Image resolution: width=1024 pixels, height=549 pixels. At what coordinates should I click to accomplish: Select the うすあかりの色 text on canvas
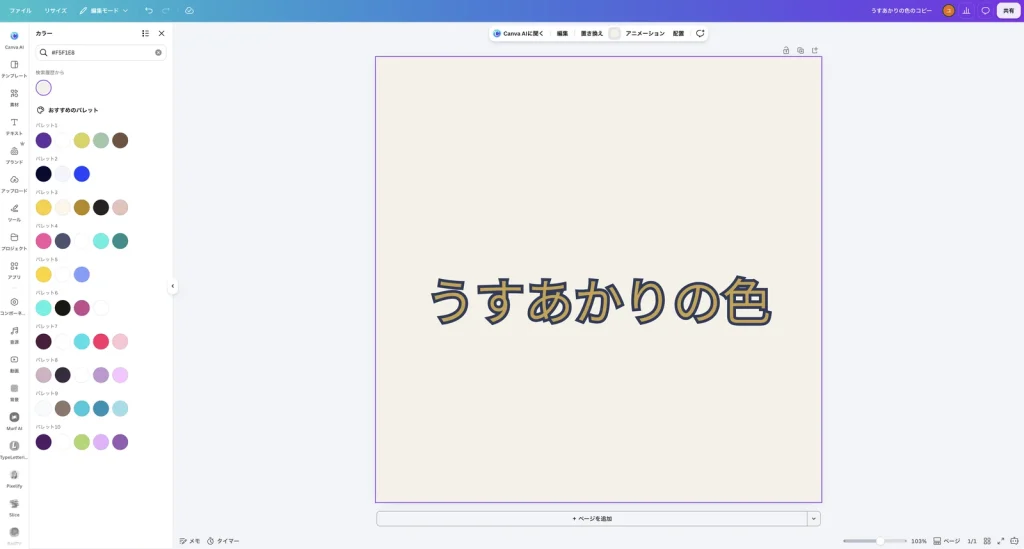point(600,302)
